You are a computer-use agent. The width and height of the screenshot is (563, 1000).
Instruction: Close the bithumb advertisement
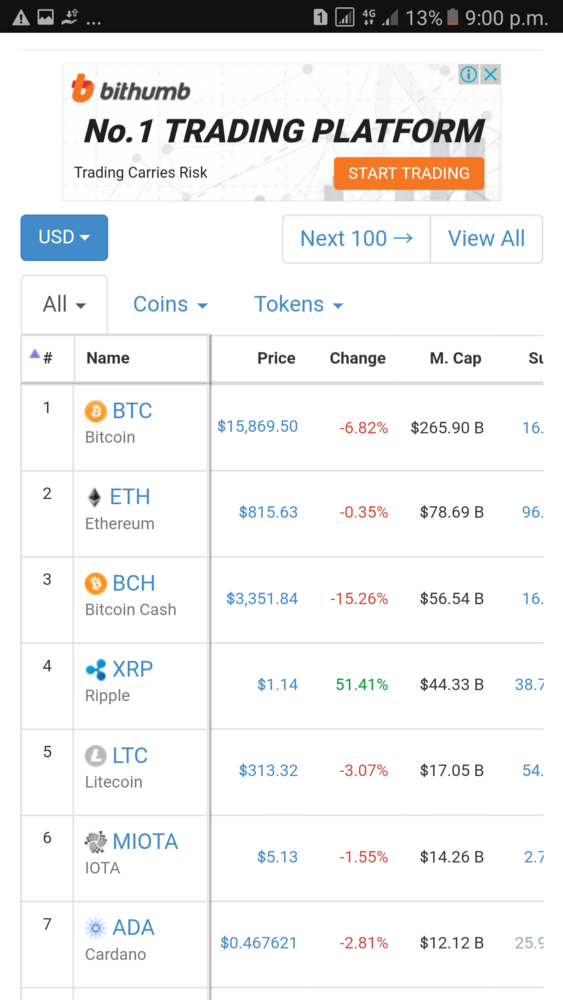490,75
